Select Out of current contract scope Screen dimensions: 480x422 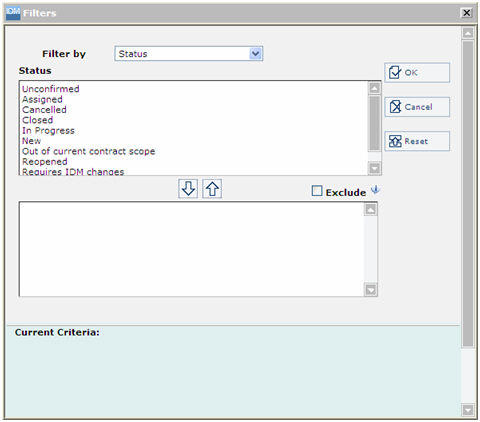point(89,151)
